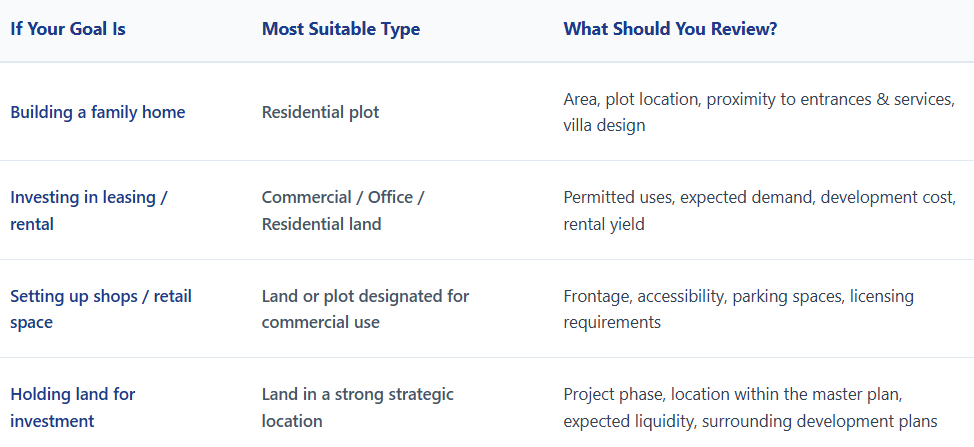Click the 'What Should You Review?' header
Viewport: 974px width, 447px height.
tap(670, 29)
